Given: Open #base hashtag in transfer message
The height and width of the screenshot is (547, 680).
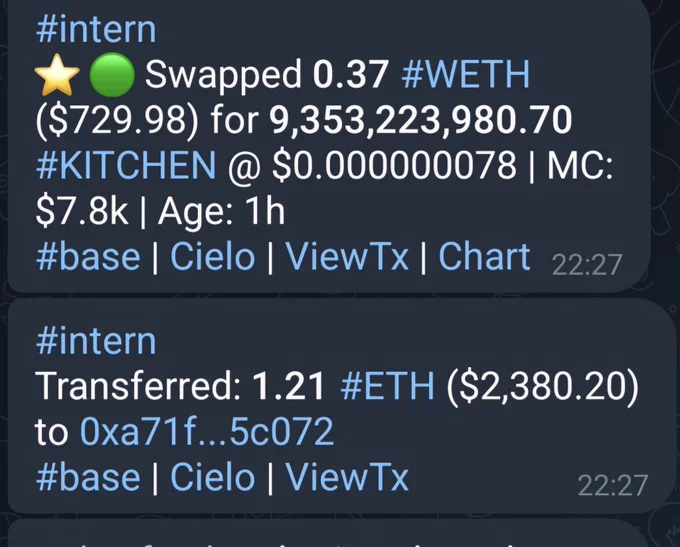Looking at the screenshot, I should pos(88,477).
